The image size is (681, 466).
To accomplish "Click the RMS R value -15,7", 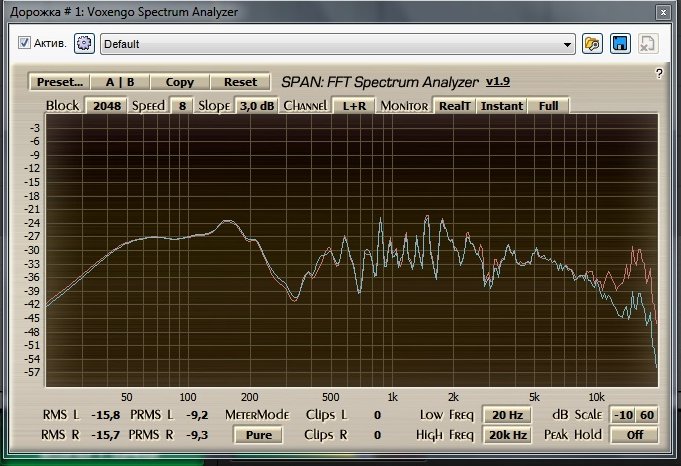I will pyautogui.click(x=106, y=435).
